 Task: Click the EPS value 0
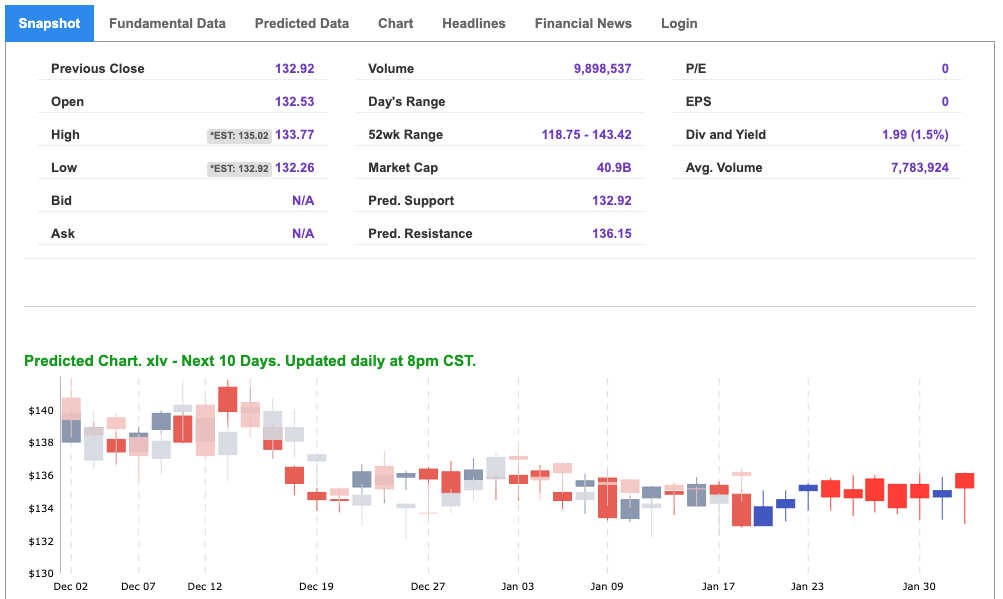point(945,102)
